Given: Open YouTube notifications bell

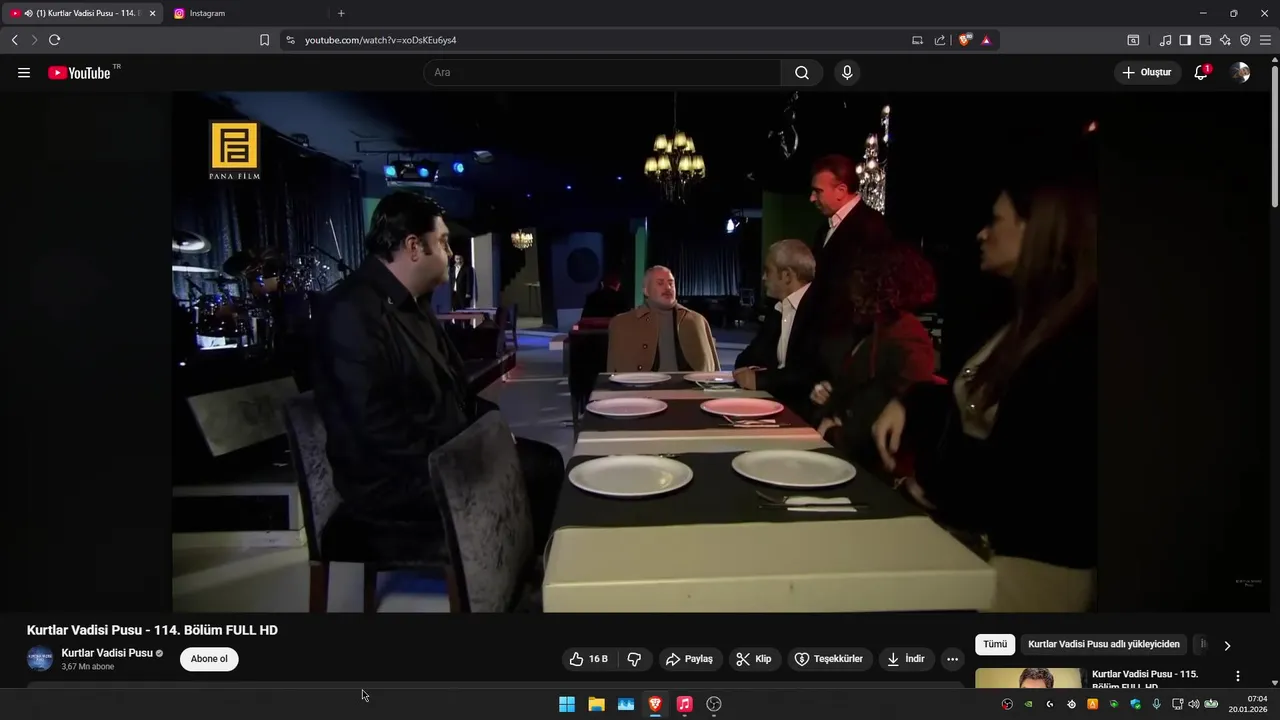Looking at the screenshot, I should pos(1201,73).
